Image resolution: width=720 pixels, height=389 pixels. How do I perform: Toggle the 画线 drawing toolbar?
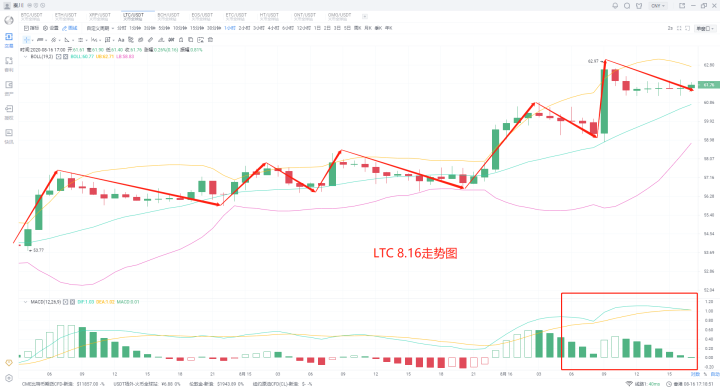pyautogui.click(x=70, y=28)
